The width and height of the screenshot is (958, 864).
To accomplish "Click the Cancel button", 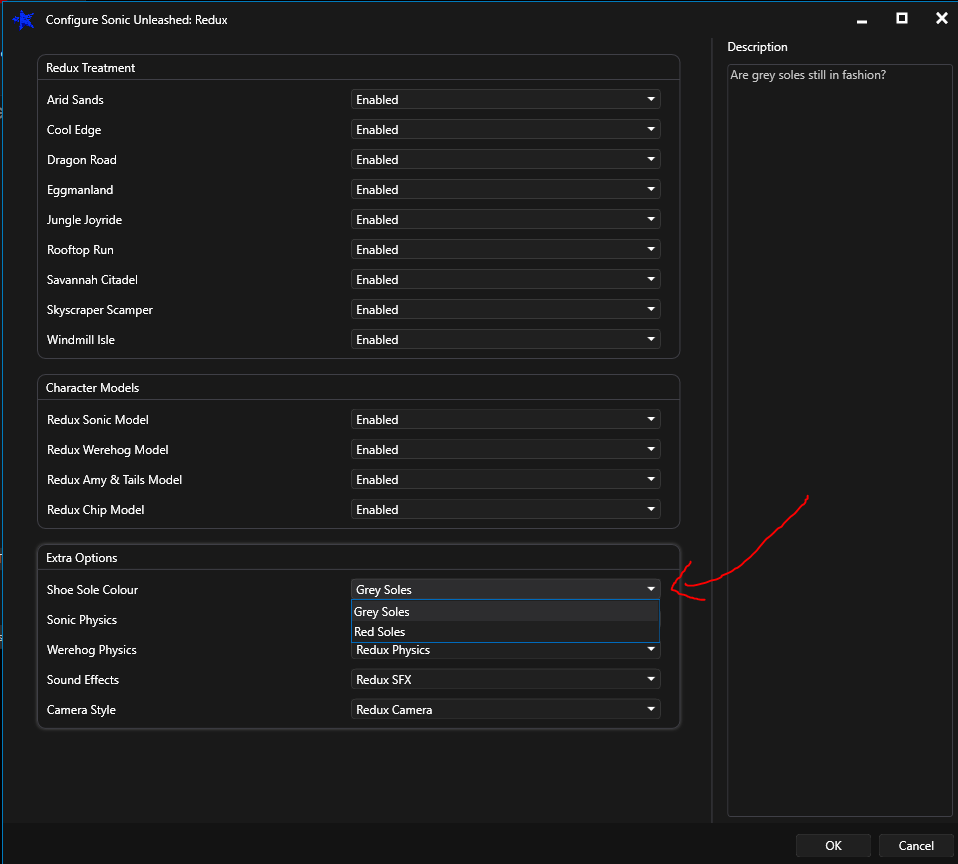I will (915, 845).
